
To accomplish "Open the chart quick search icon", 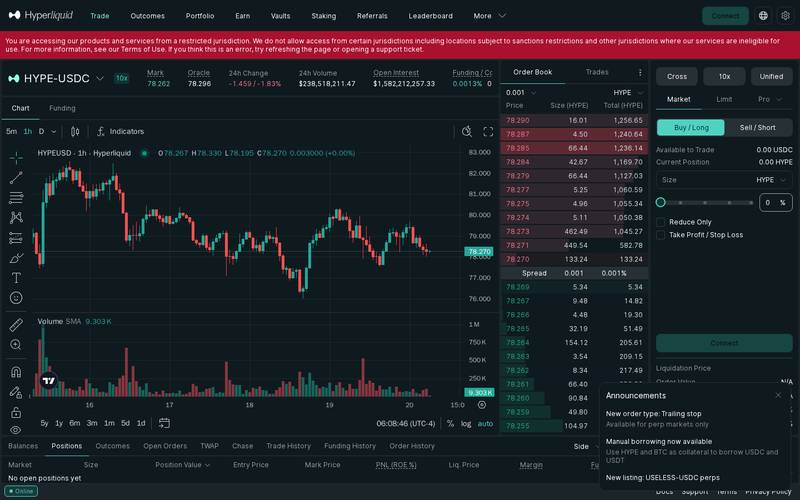I will pyautogui.click(x=466, y=132).
